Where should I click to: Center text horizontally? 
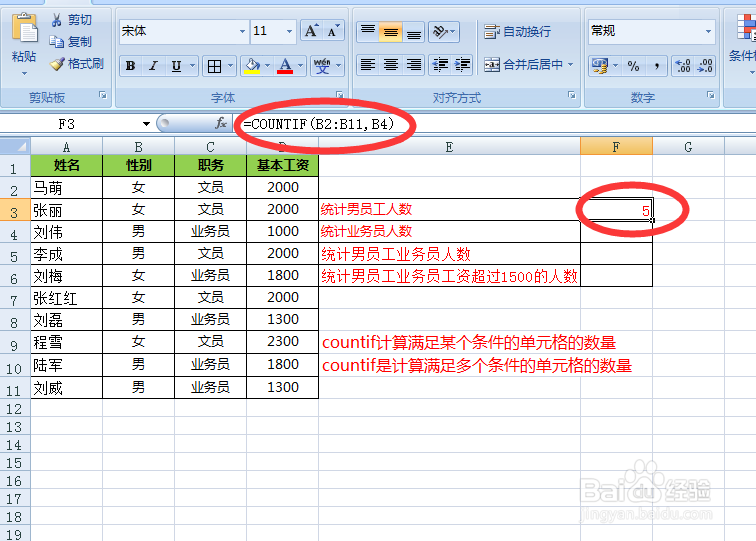point(391,65)
